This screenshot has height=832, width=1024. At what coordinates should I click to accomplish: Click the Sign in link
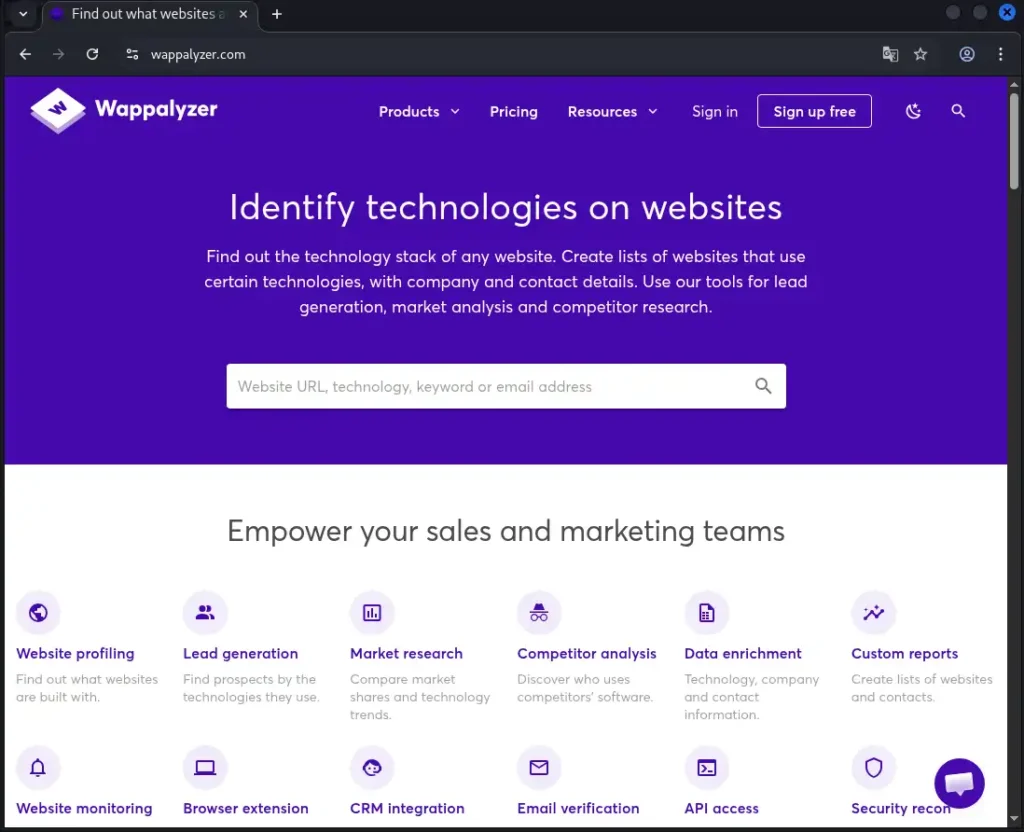click(714, 111)
